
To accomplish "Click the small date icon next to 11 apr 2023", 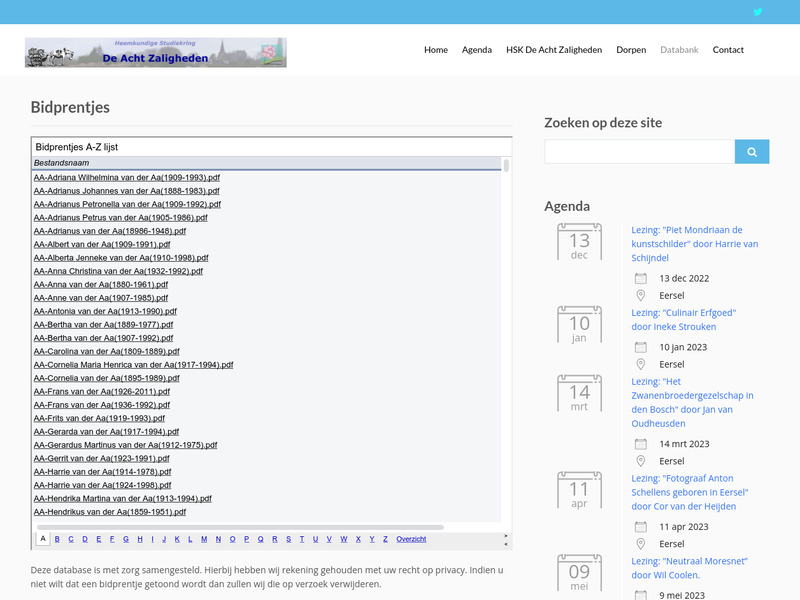I will (640, 527).
